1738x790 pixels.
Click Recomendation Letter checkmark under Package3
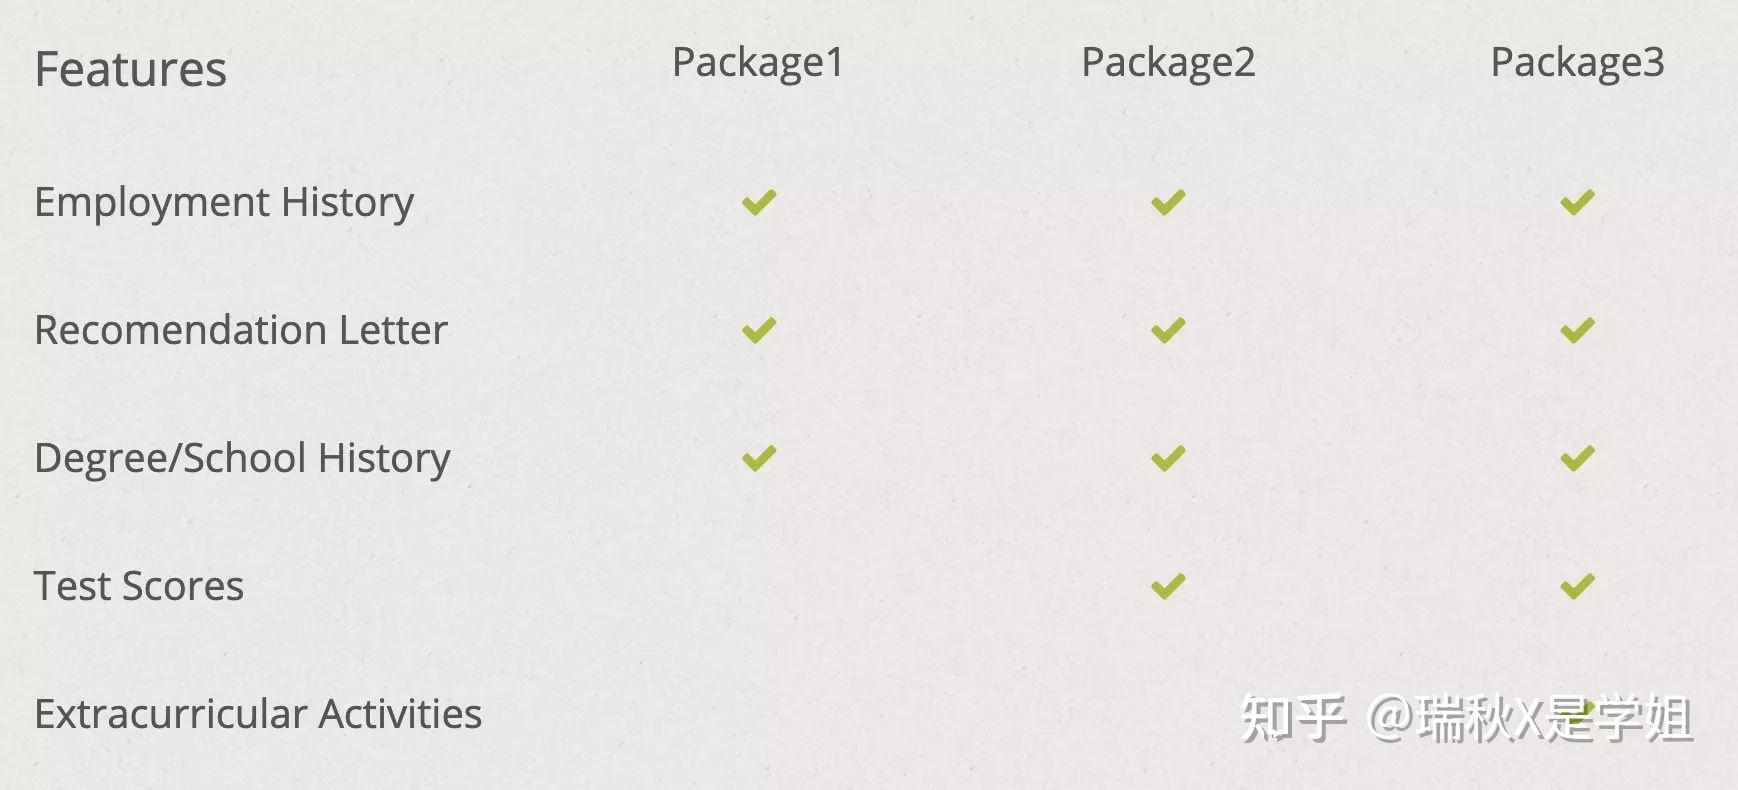pyautogui.click(x=1577, y=330)
